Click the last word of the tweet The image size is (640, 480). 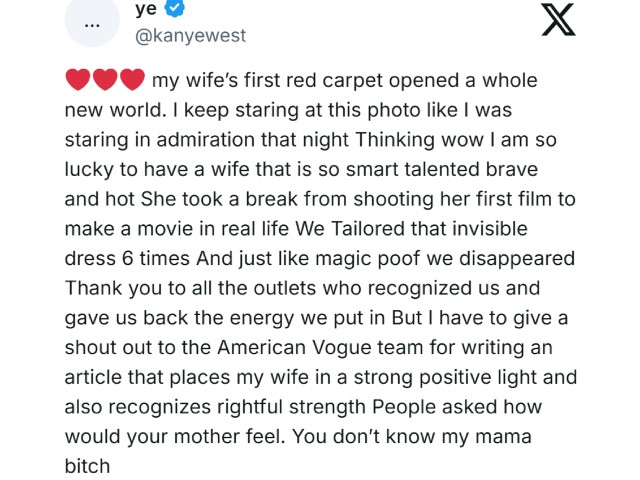87,466
